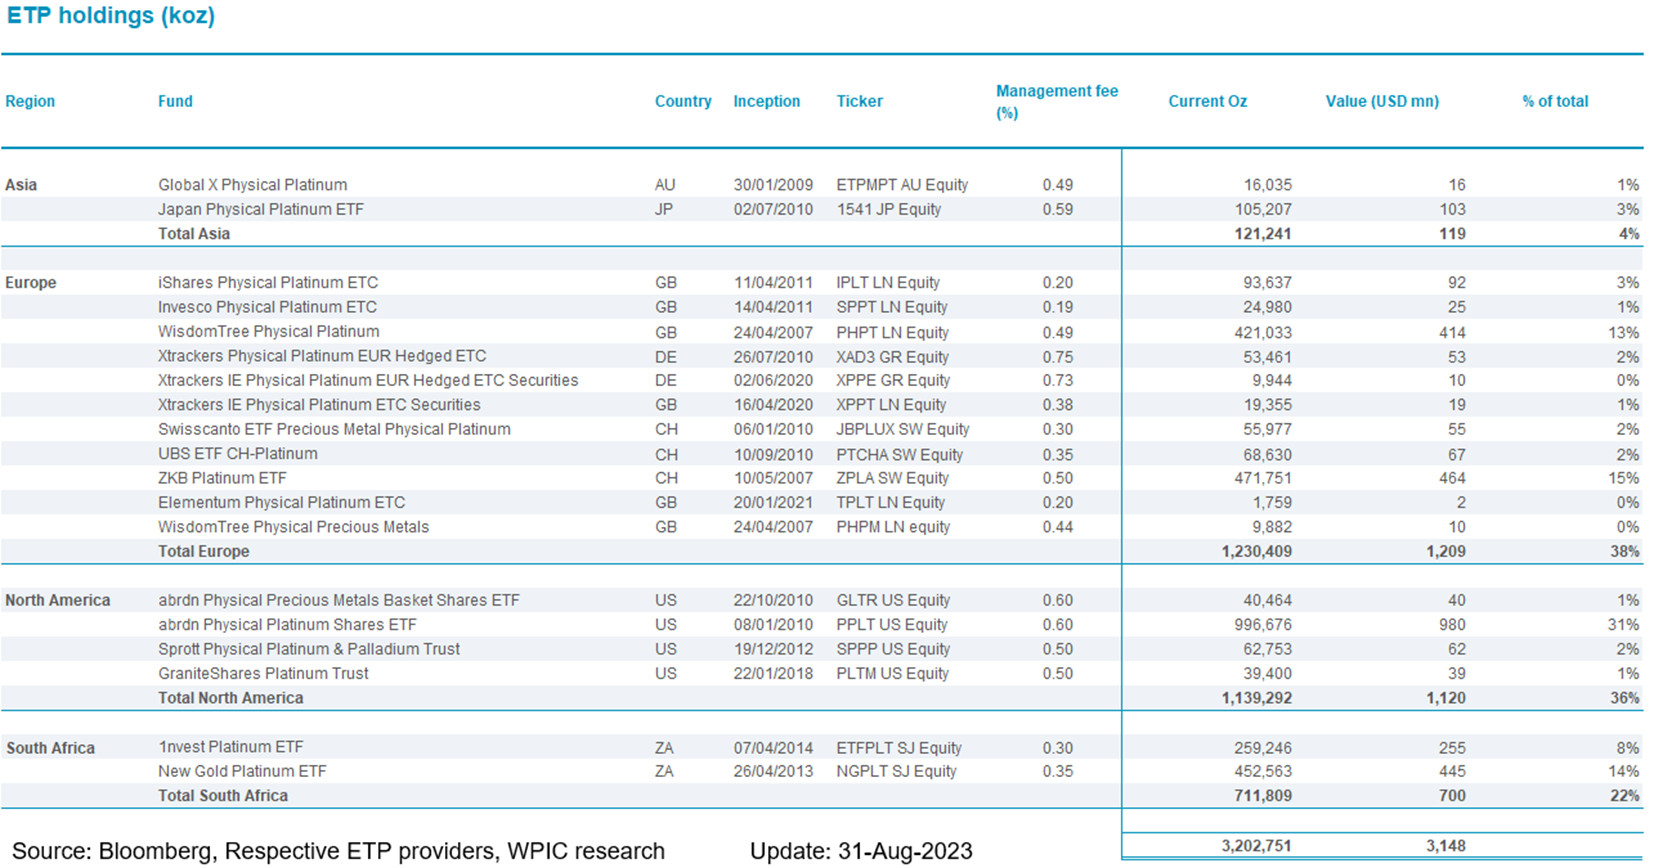Select the 'Total Asia' row label
1654x868 pixels.
click(194, 233)
